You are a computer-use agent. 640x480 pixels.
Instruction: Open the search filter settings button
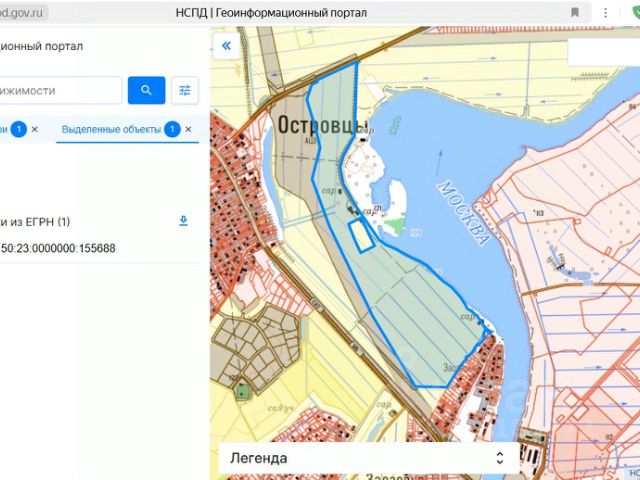[185, 90]
